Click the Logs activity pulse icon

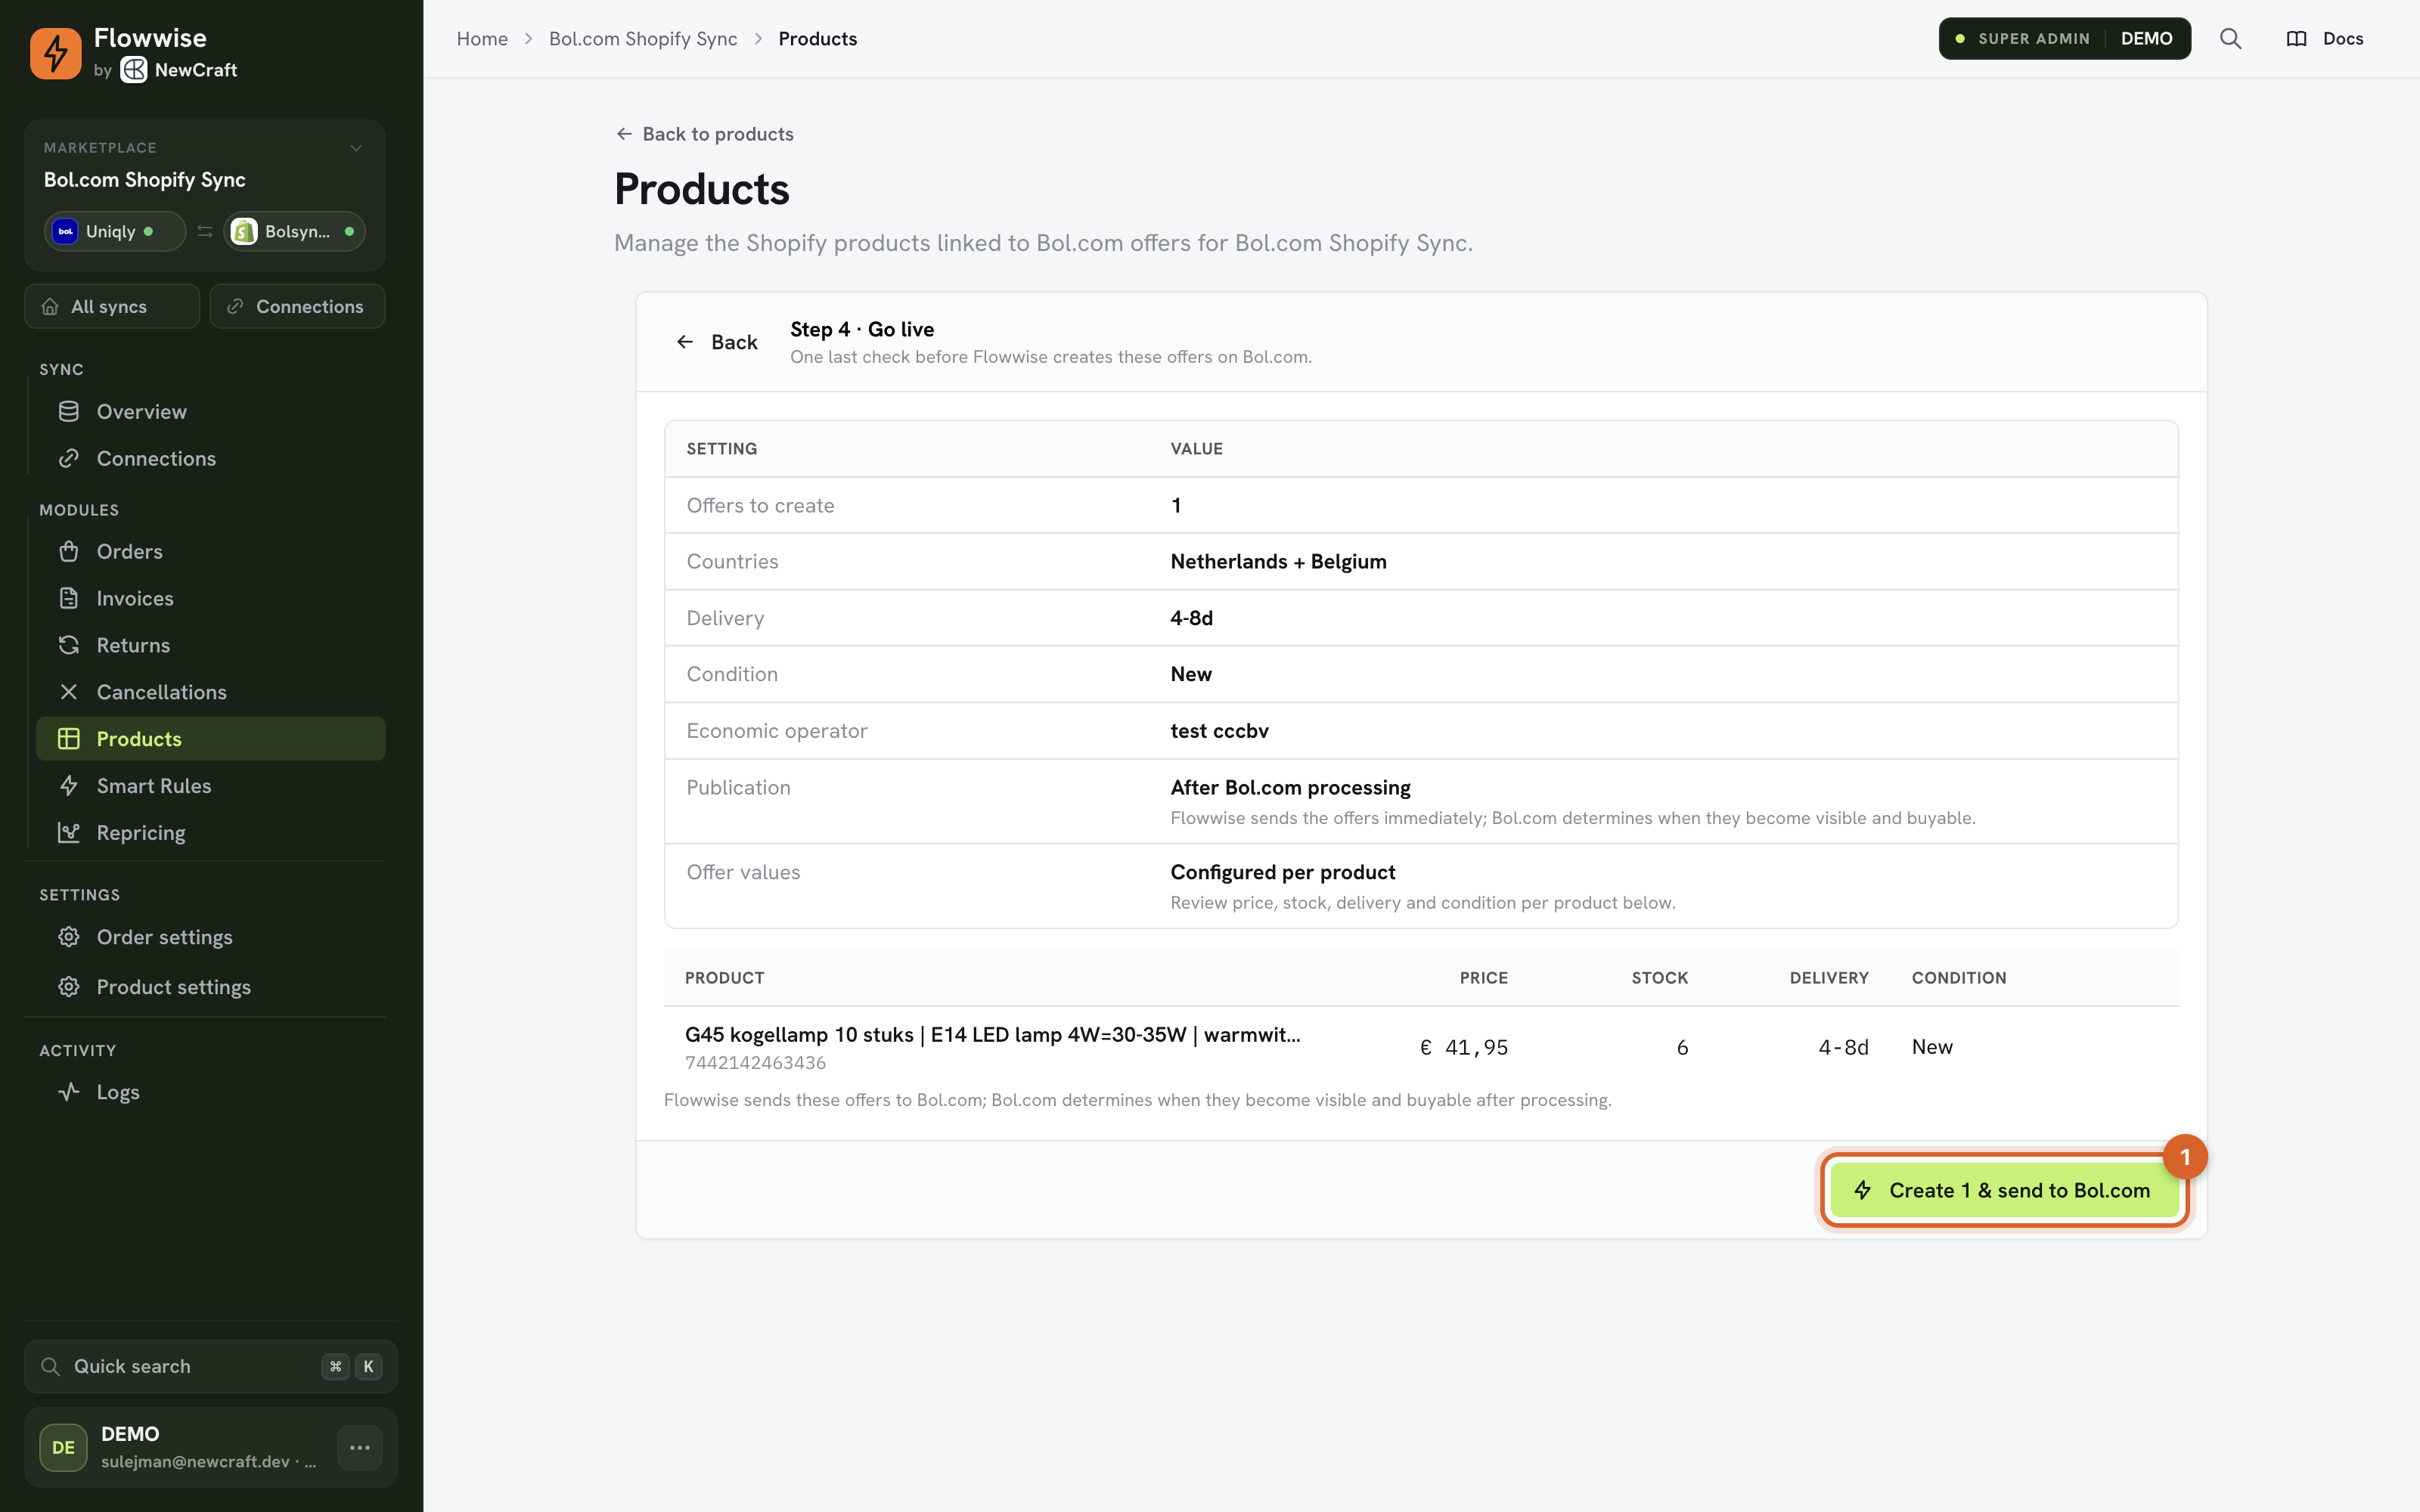[x=69, y=1092]
